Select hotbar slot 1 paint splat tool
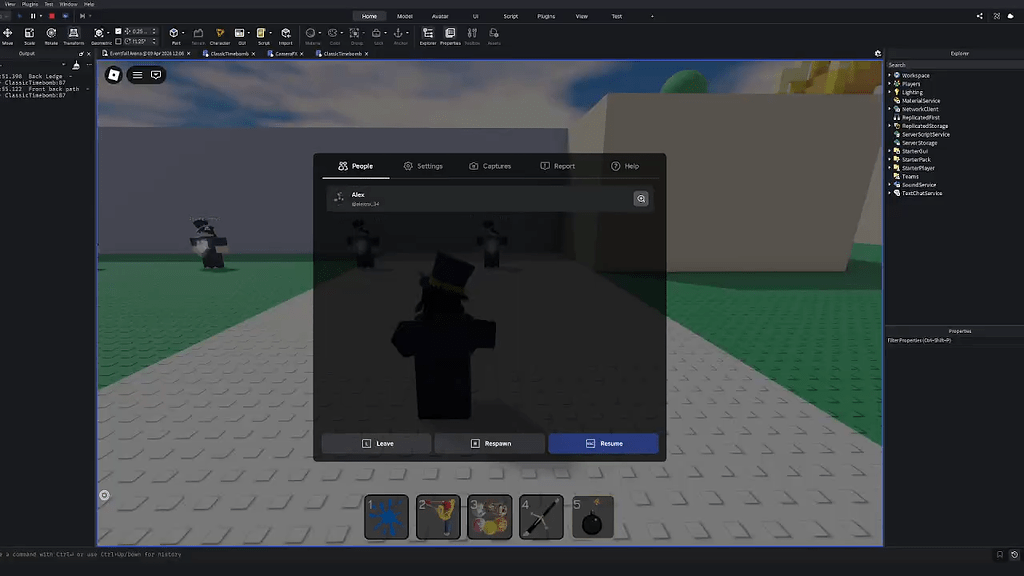This screenshot has height=576, width=1024. click(387, 517)
